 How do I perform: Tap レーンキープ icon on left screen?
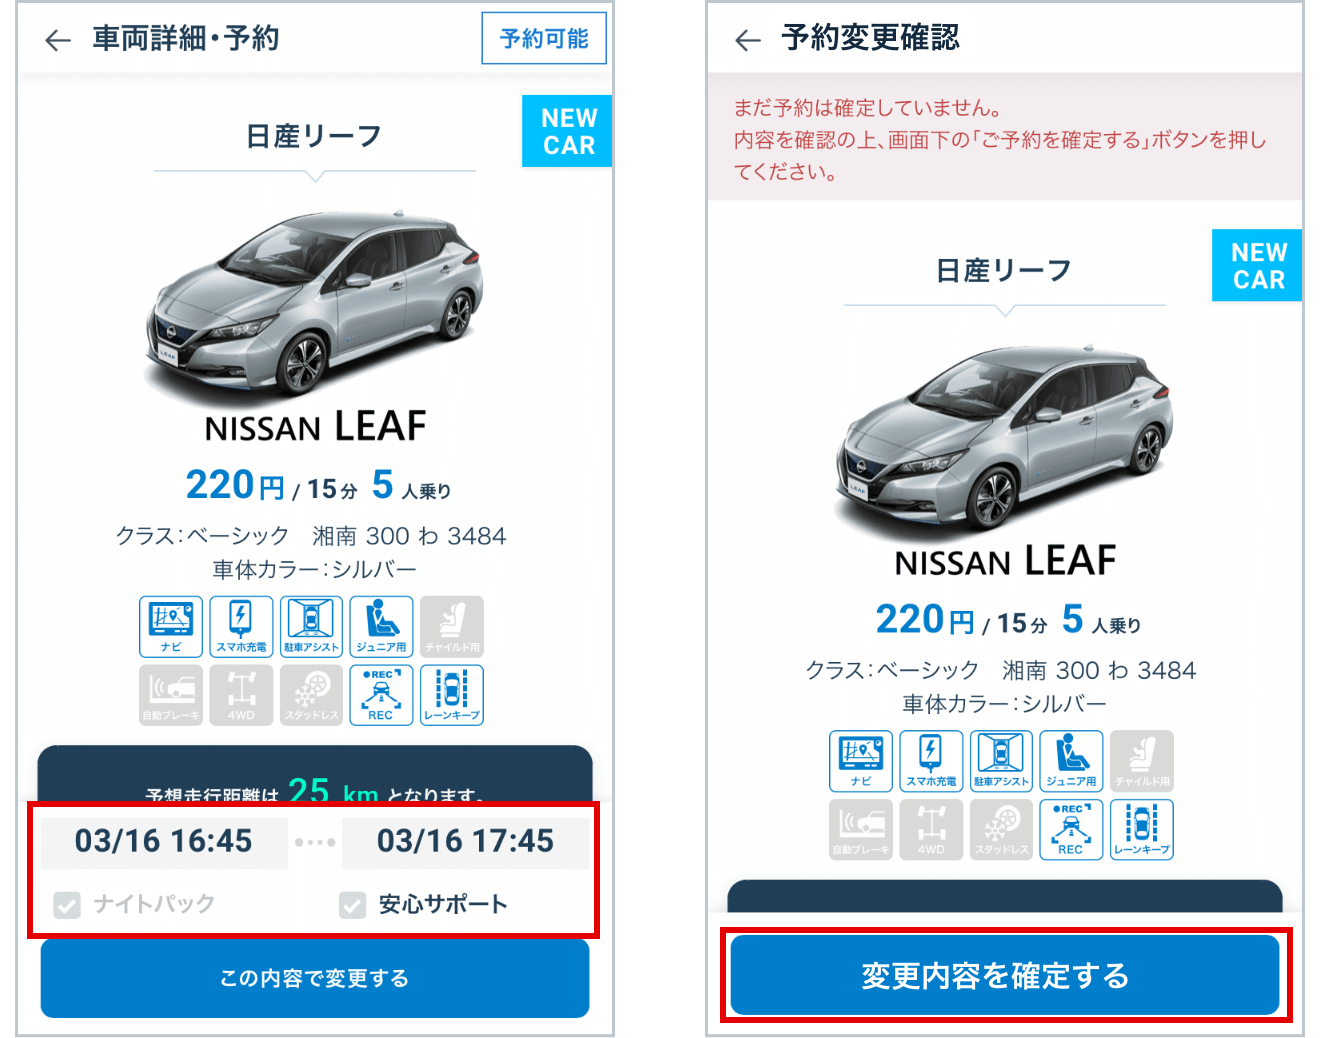tap(452, 695)
